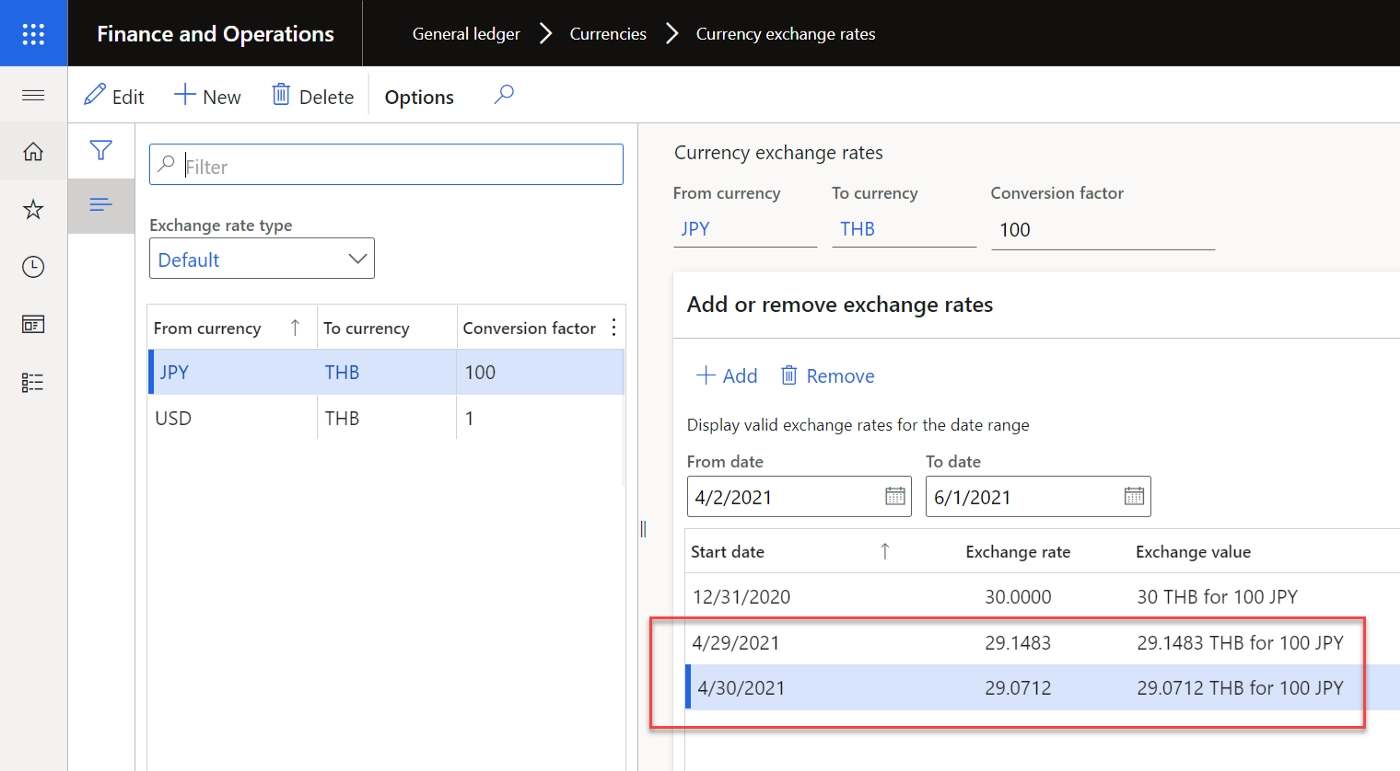Open the Exchange rate type dropdown

coord(262,259)
